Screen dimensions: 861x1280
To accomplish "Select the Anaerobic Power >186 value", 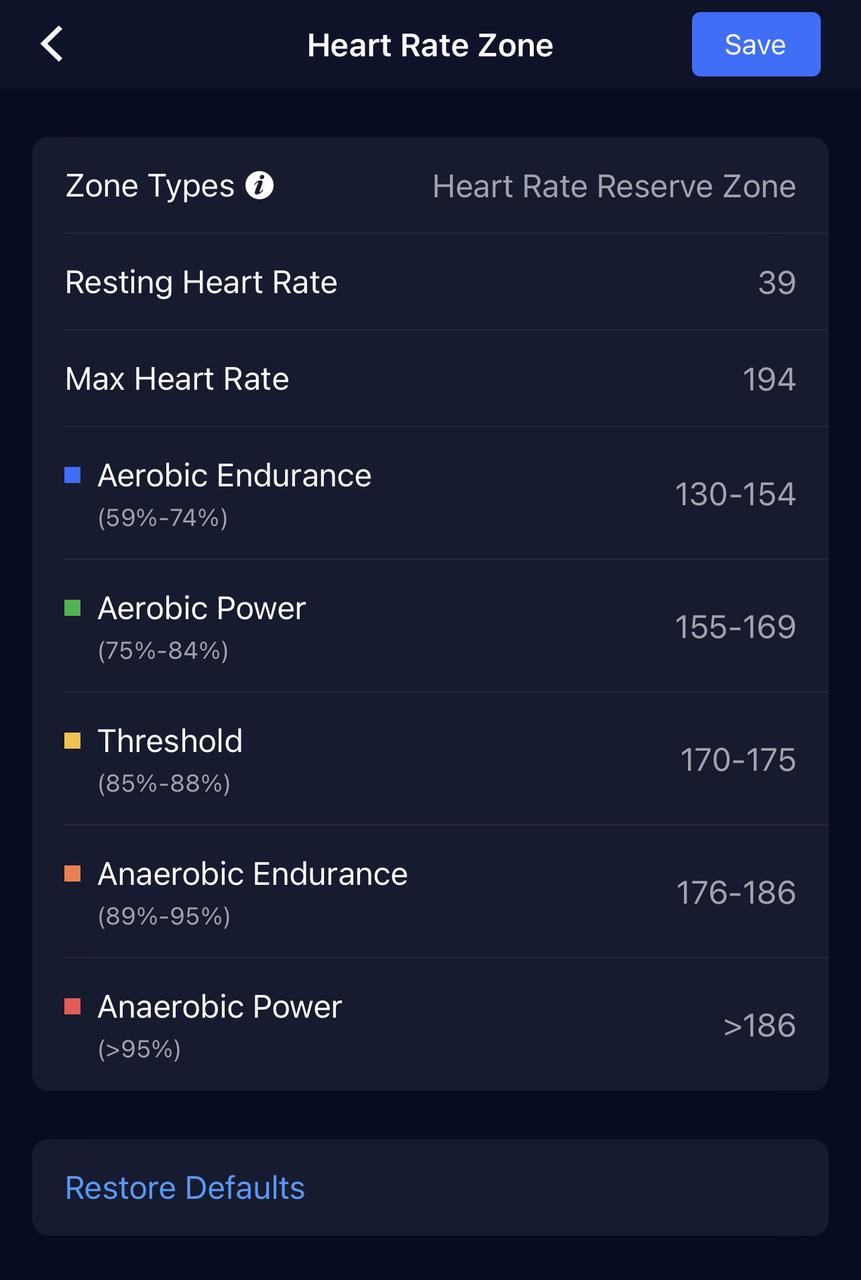I will 759,1025.
